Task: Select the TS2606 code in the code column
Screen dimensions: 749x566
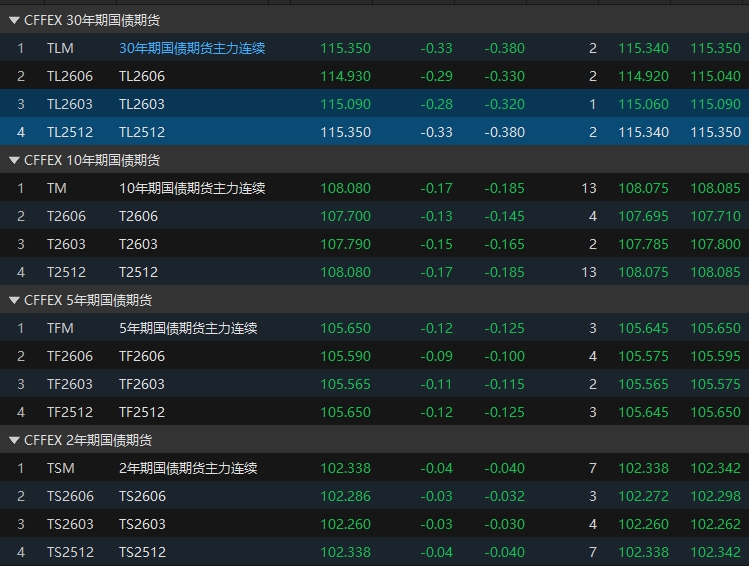Action: pos(70,496)
